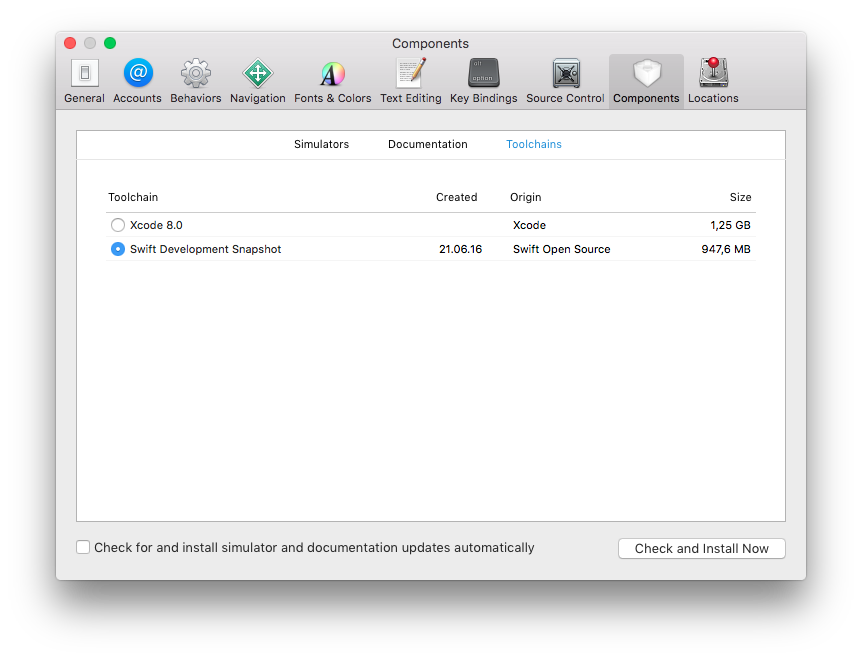
Task: Switch to the Simulators tab
Action: [322, 144]
